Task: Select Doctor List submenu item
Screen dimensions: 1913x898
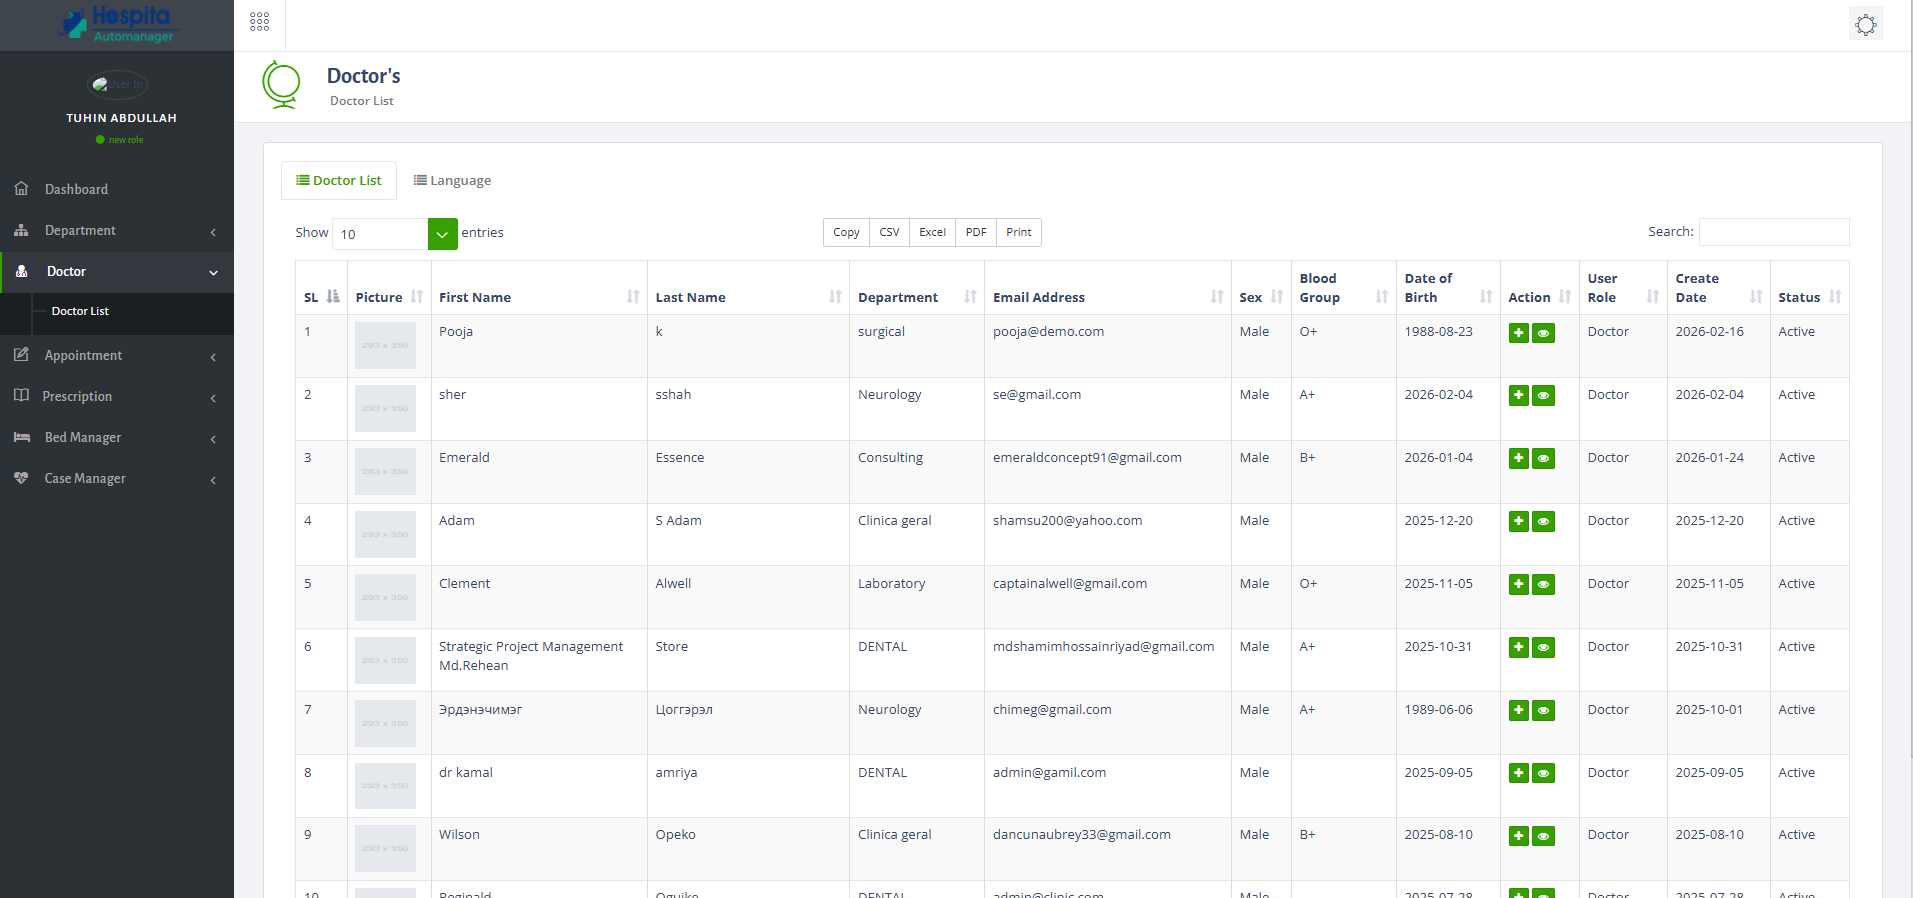Action: pos(80,311)
